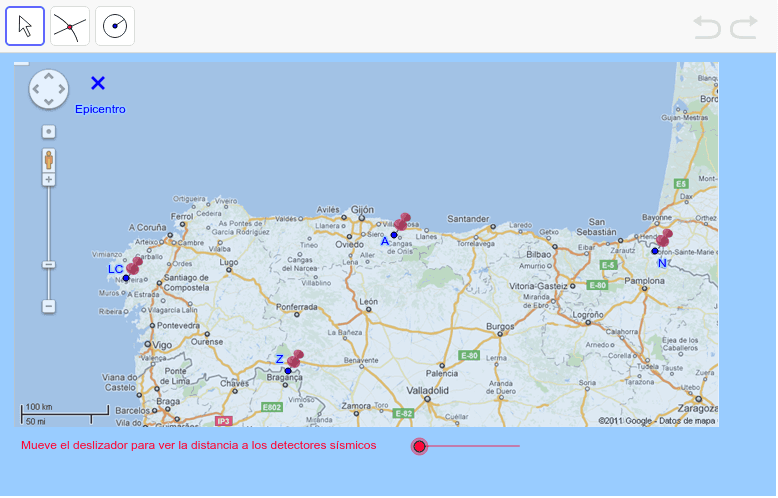Click the Undo arrow
Image resolution: width=778 pixels, height=498 pixels.
707,27
